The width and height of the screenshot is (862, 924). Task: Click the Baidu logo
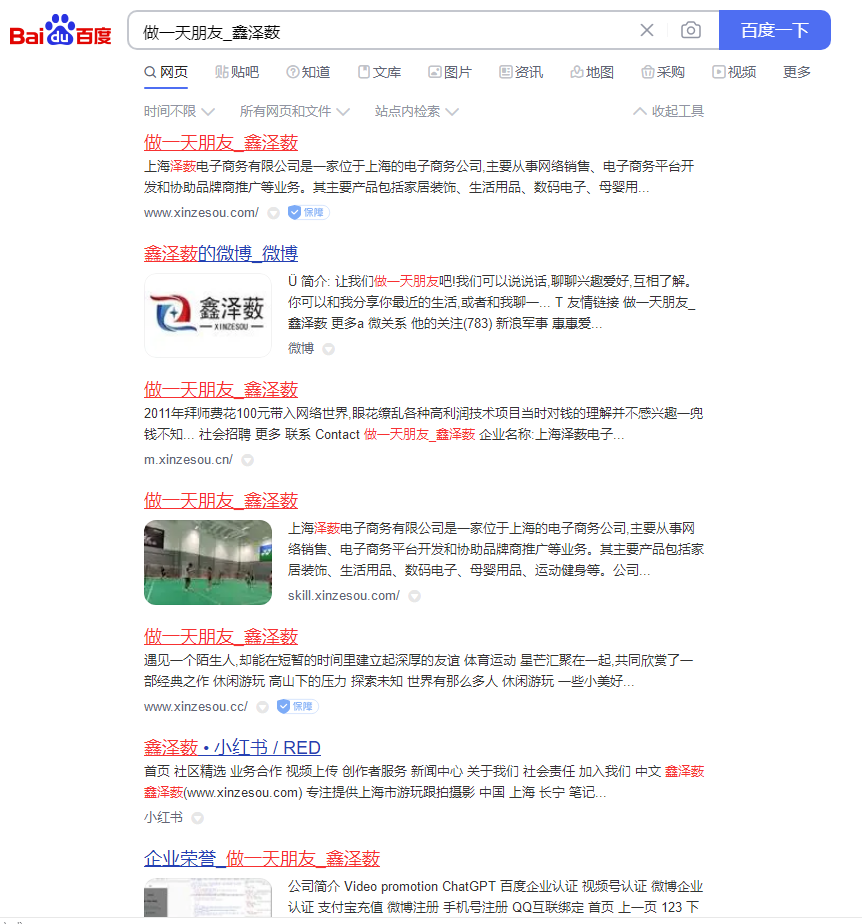60,30
